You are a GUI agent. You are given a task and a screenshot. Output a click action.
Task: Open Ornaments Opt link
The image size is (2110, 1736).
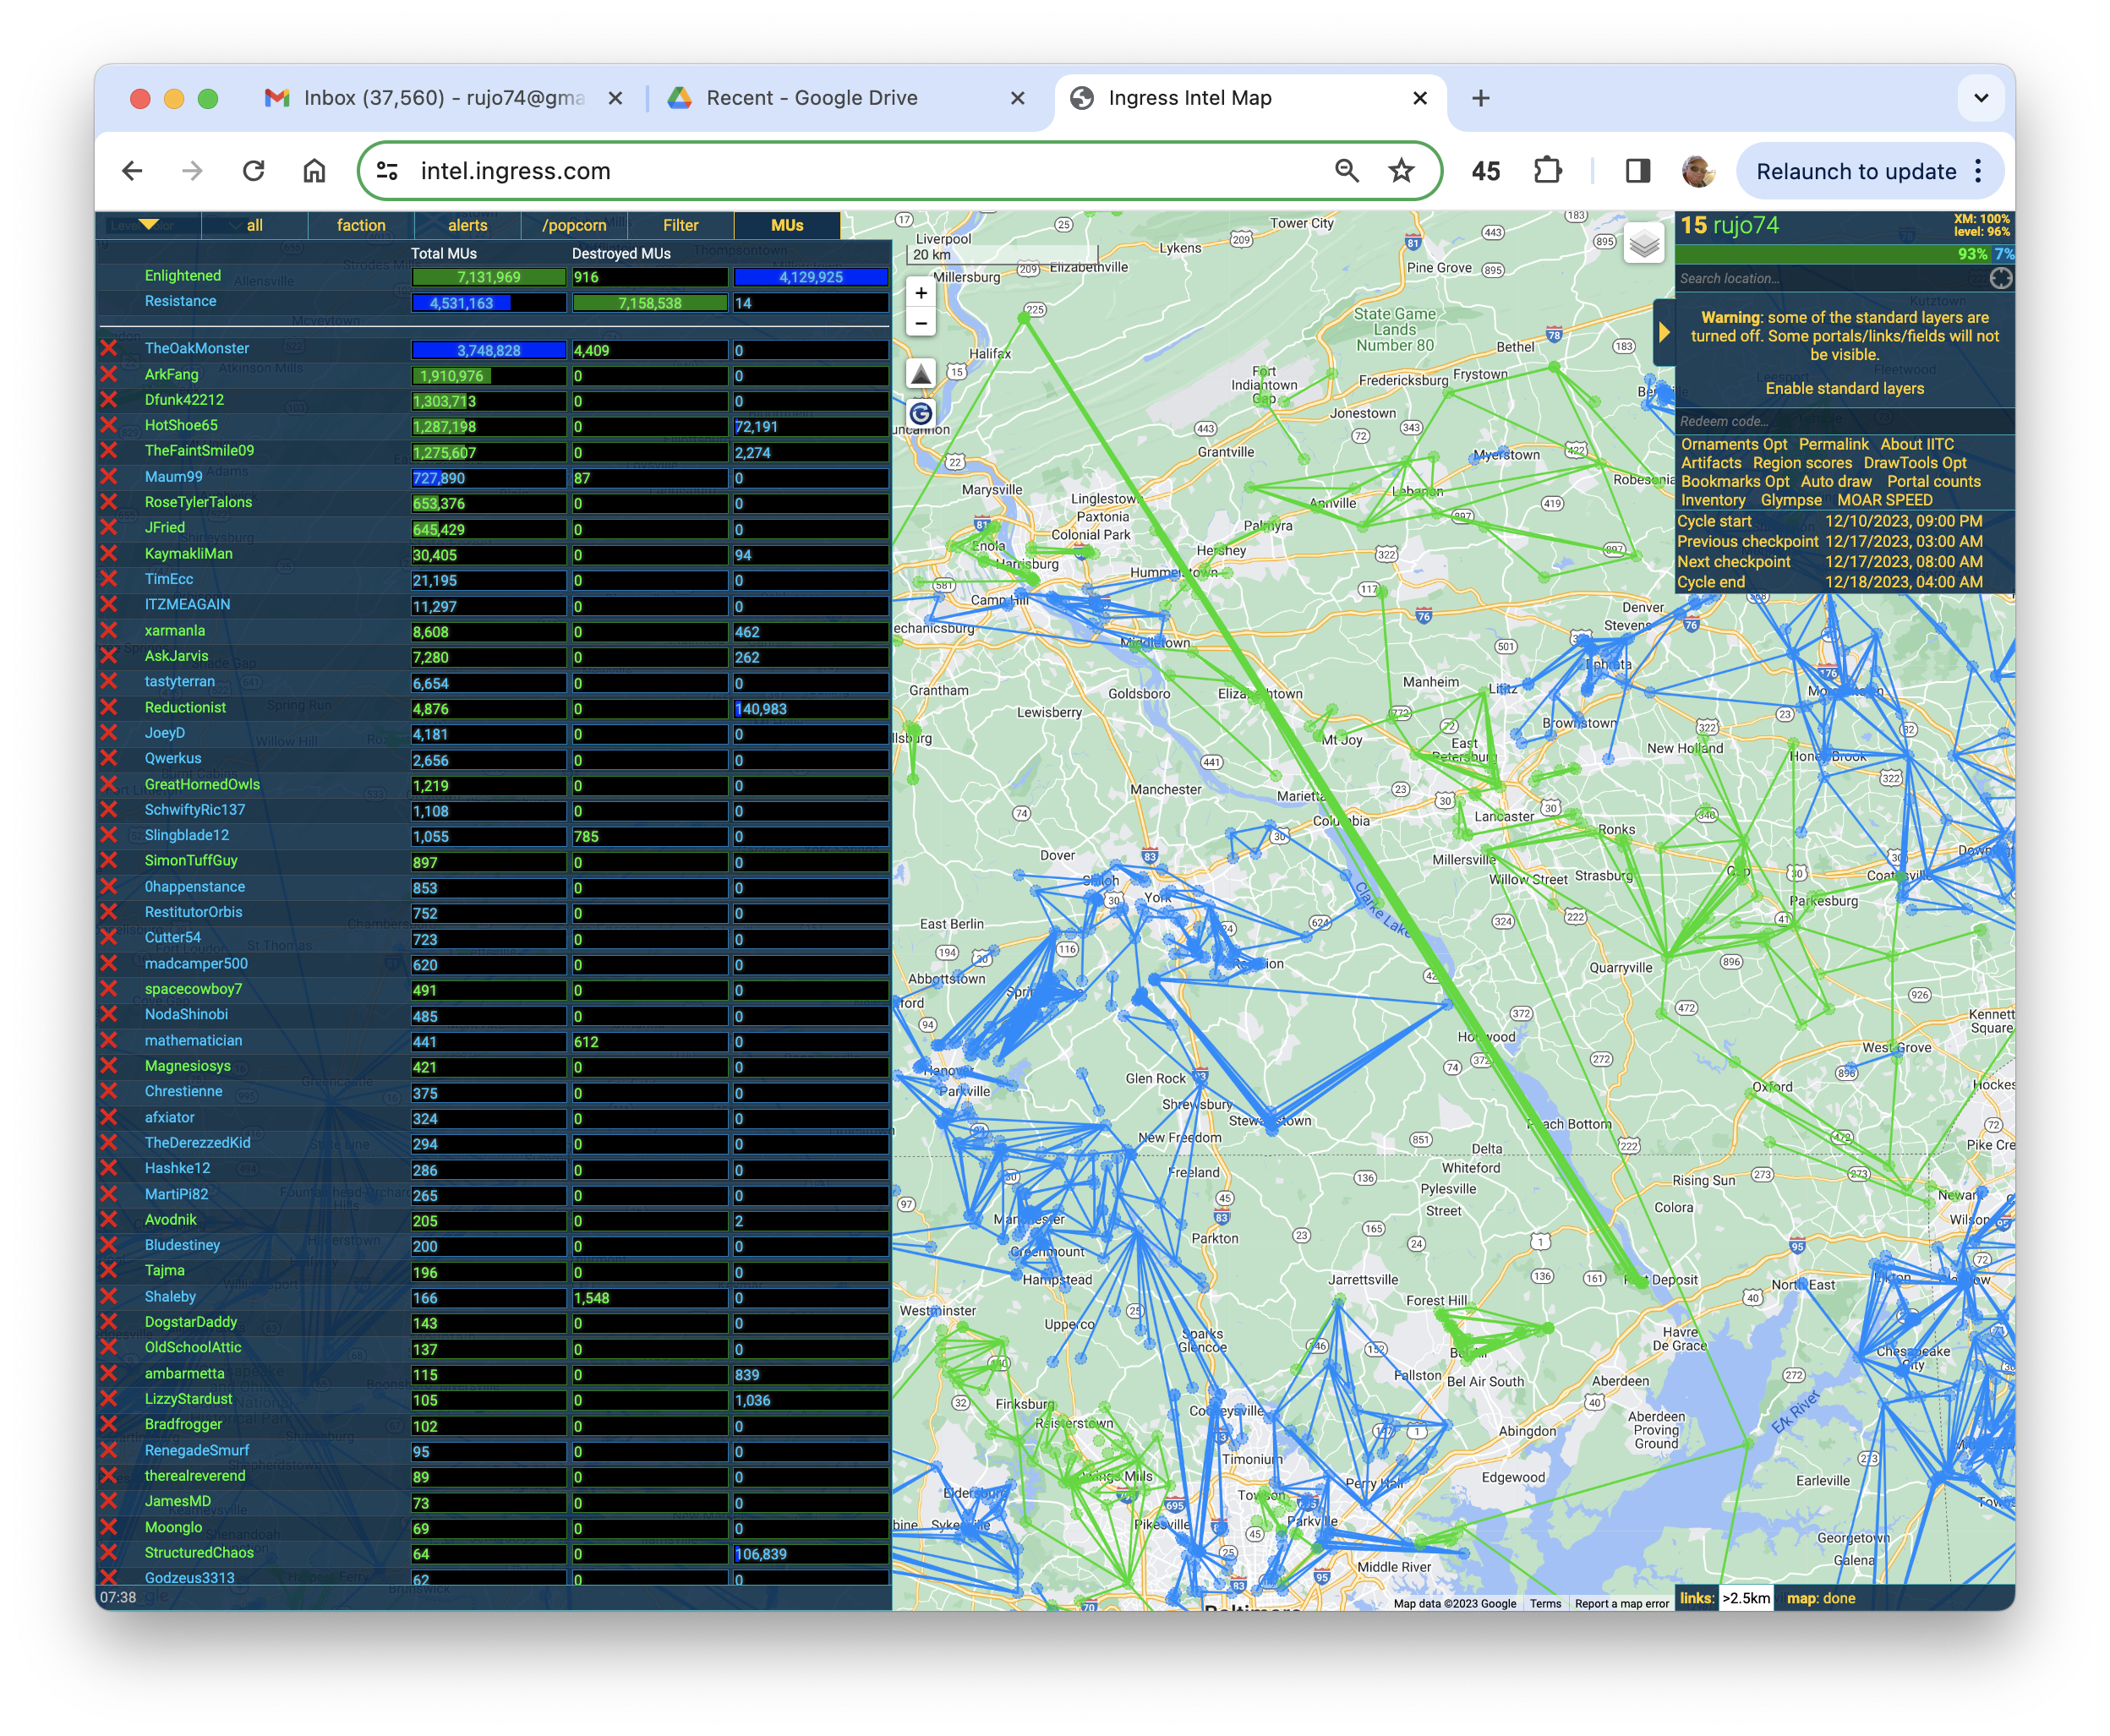coord(1733,444)
